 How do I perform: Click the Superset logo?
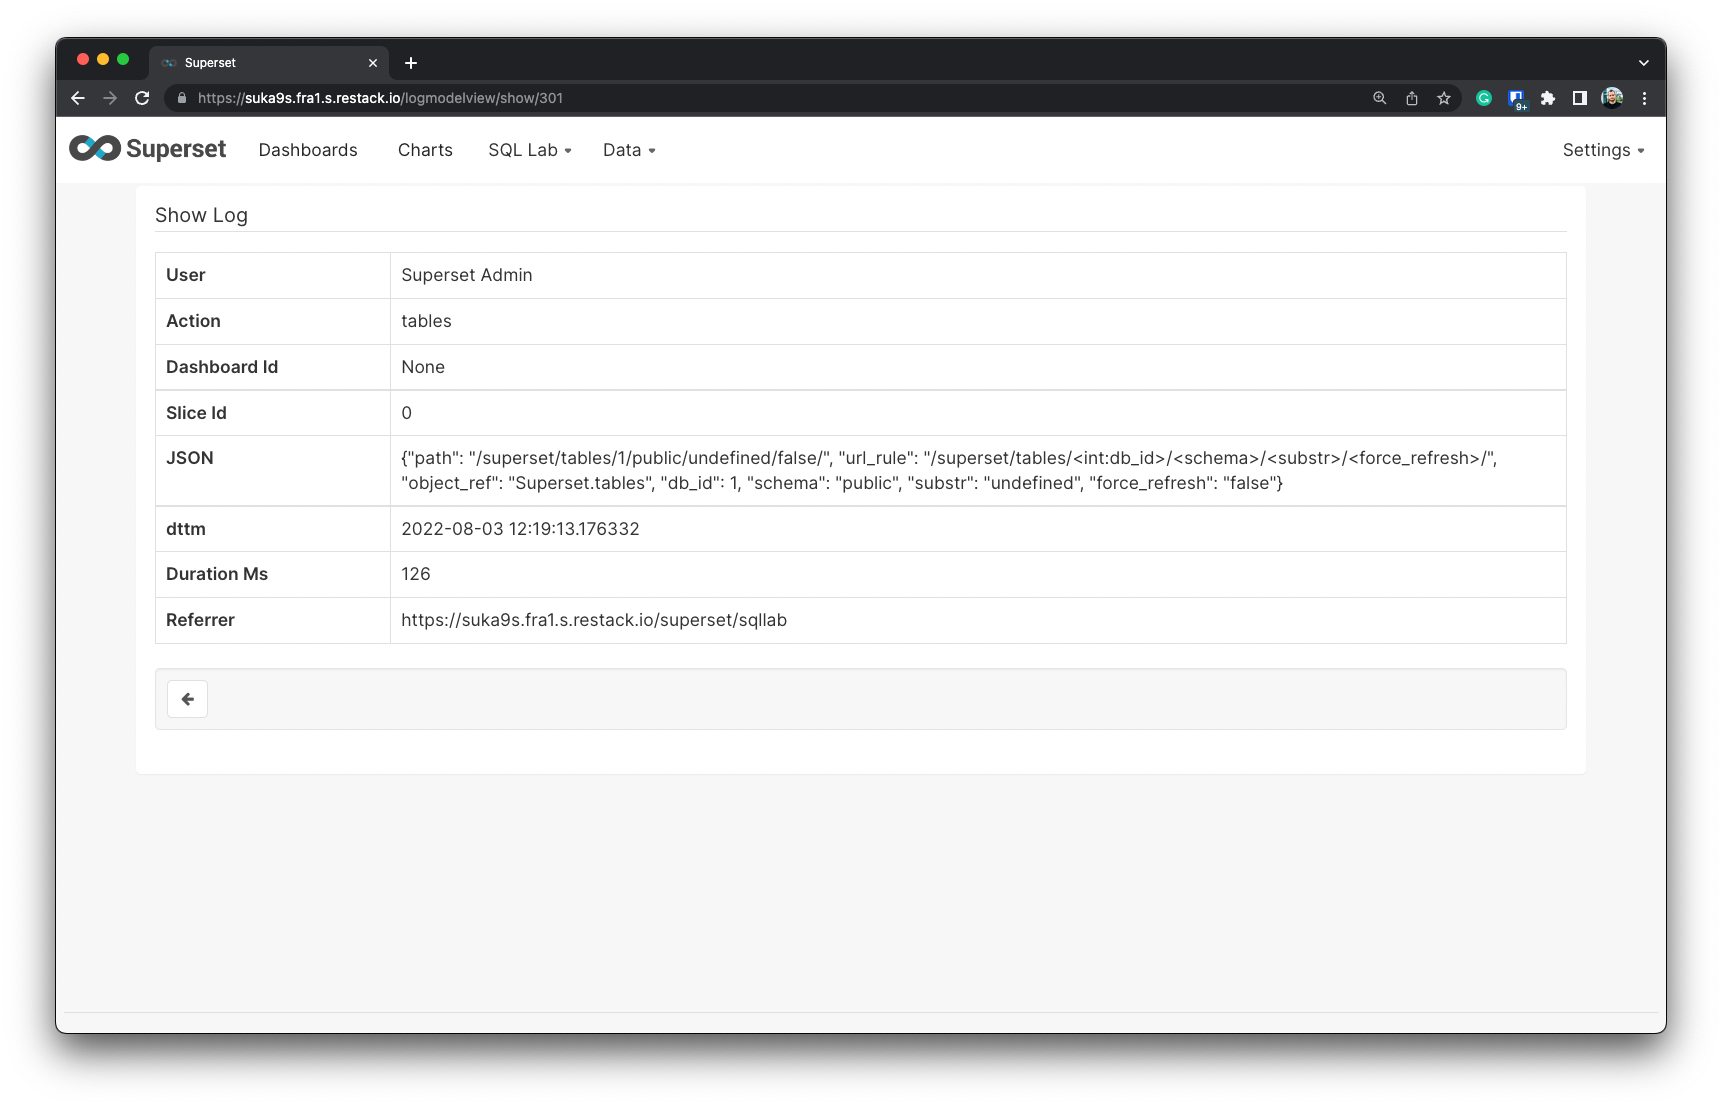(x=148, y=149)
